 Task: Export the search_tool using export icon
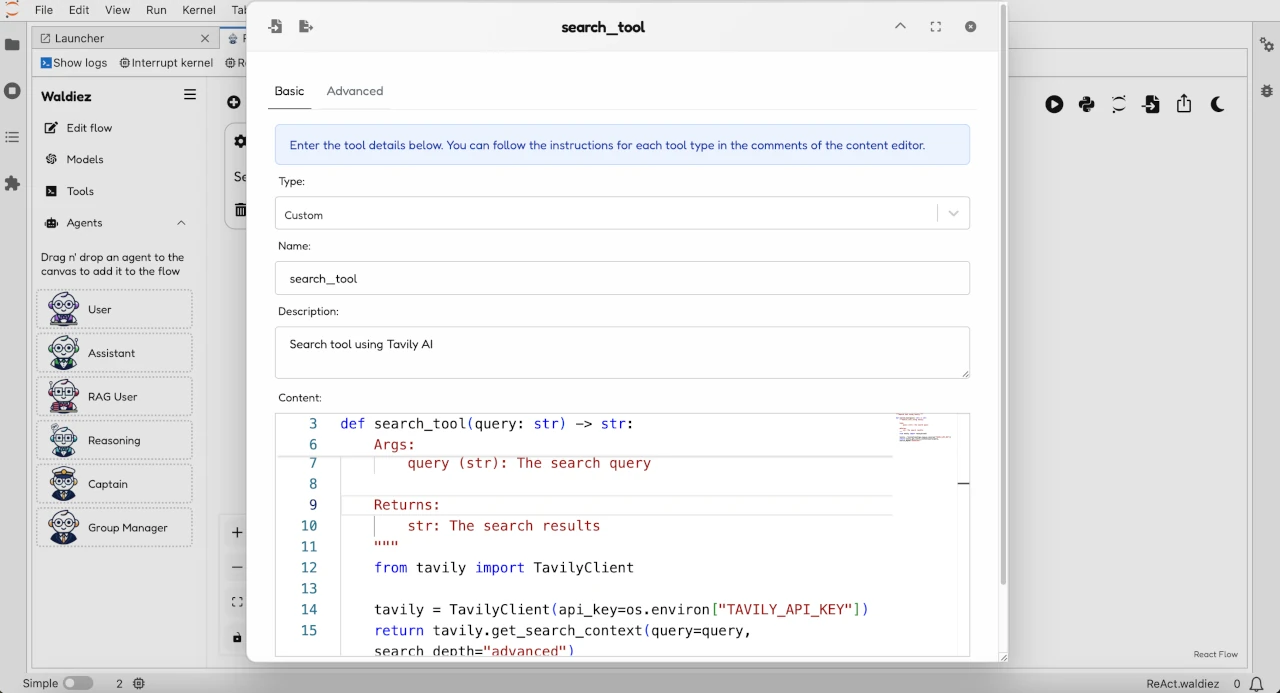(x=306, y=27)
